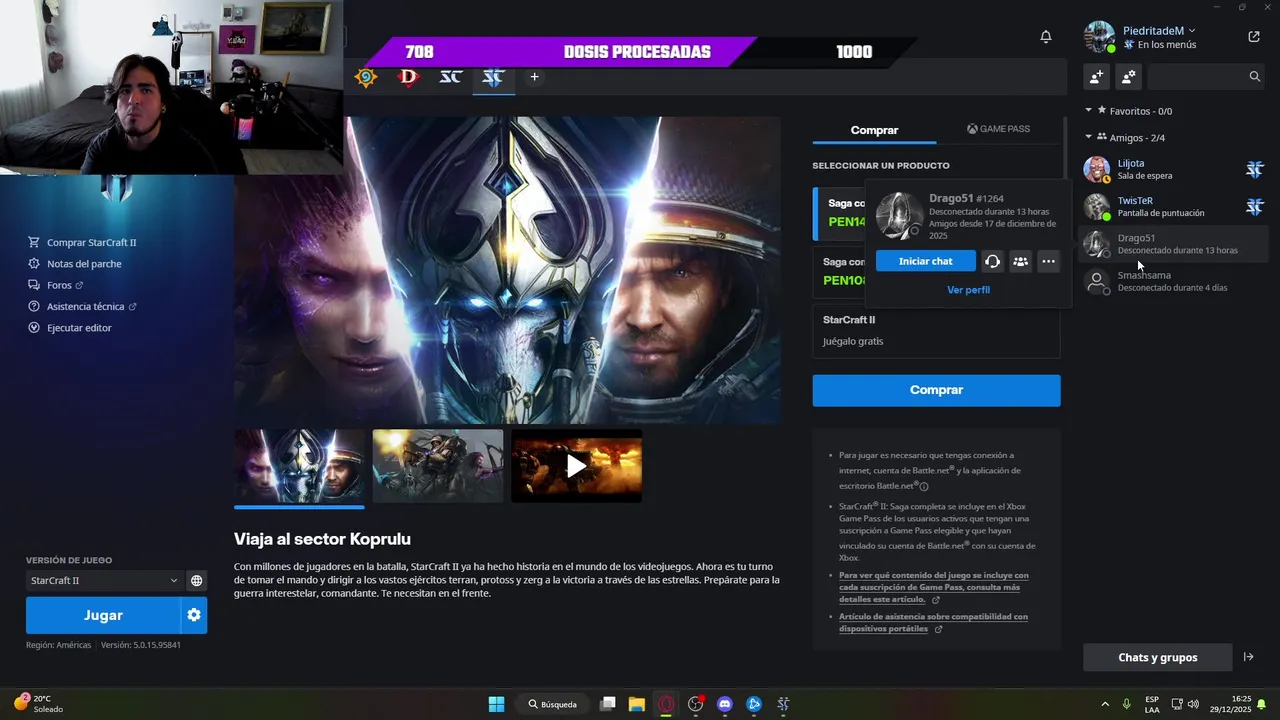Click the region globe icon
The width and height of the screenshot is (1280, 720).
pyautogui.click(x=197, y=580)
